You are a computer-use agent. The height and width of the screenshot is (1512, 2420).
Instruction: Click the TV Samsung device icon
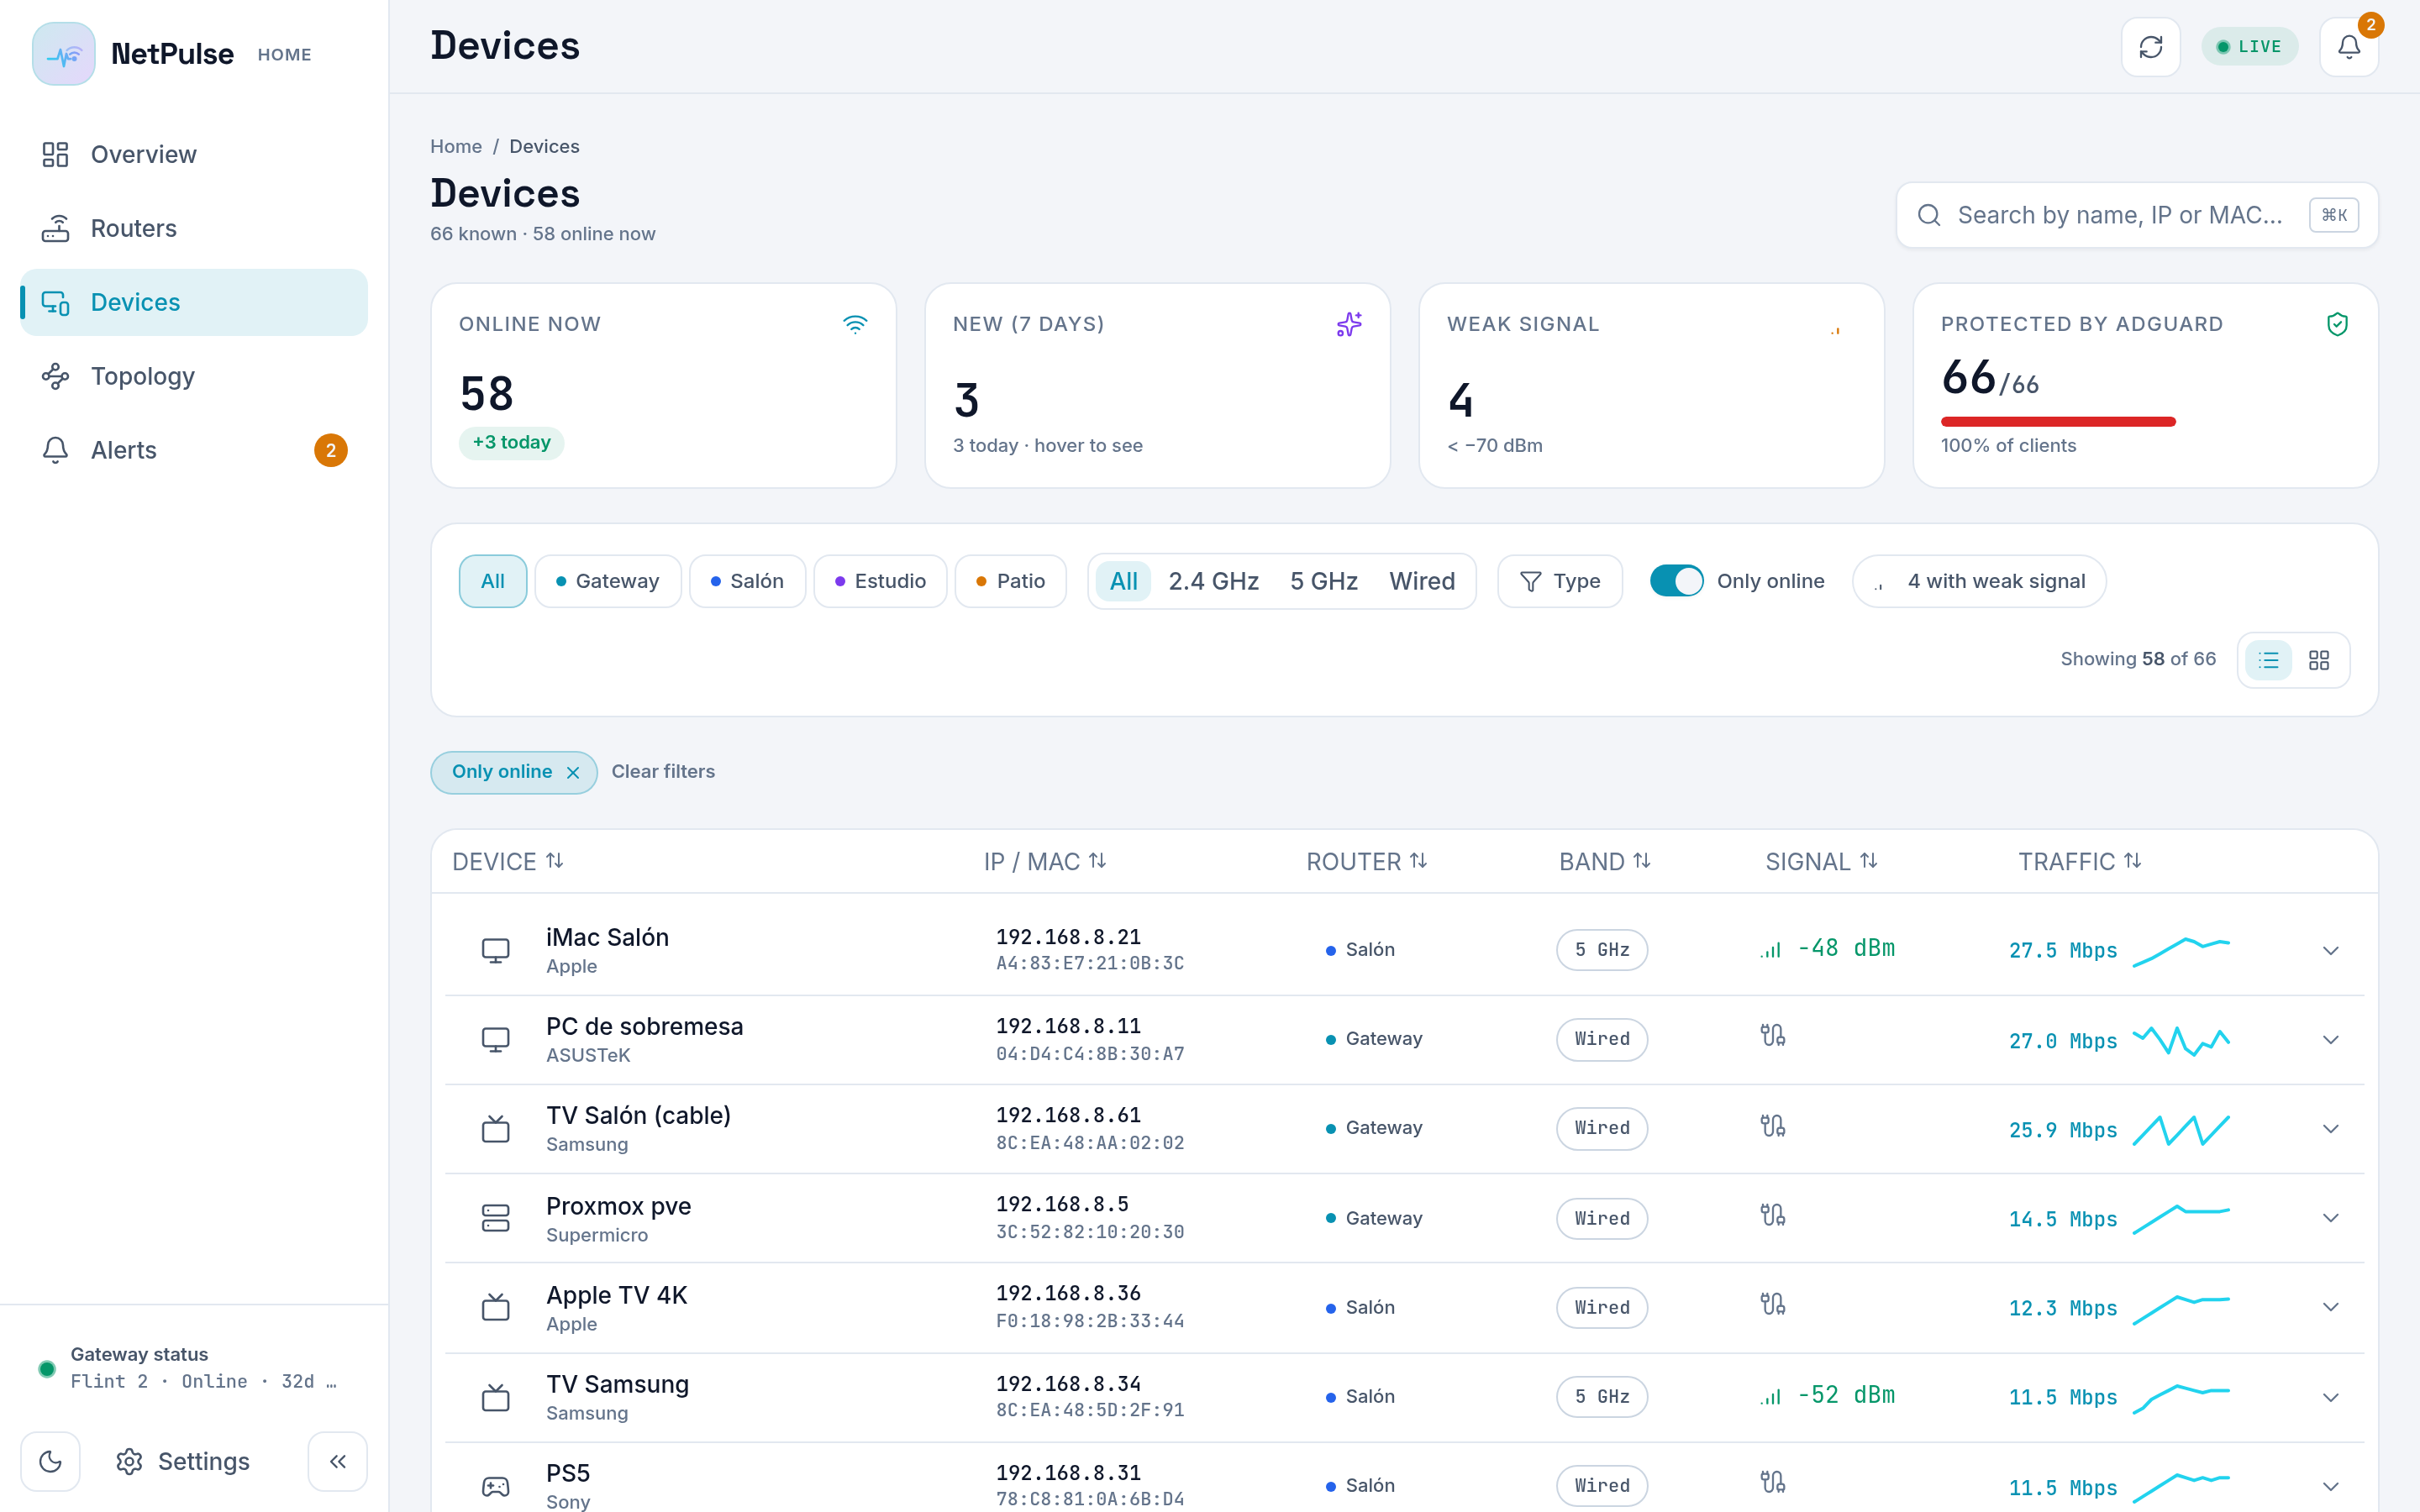coord(495,1396)
